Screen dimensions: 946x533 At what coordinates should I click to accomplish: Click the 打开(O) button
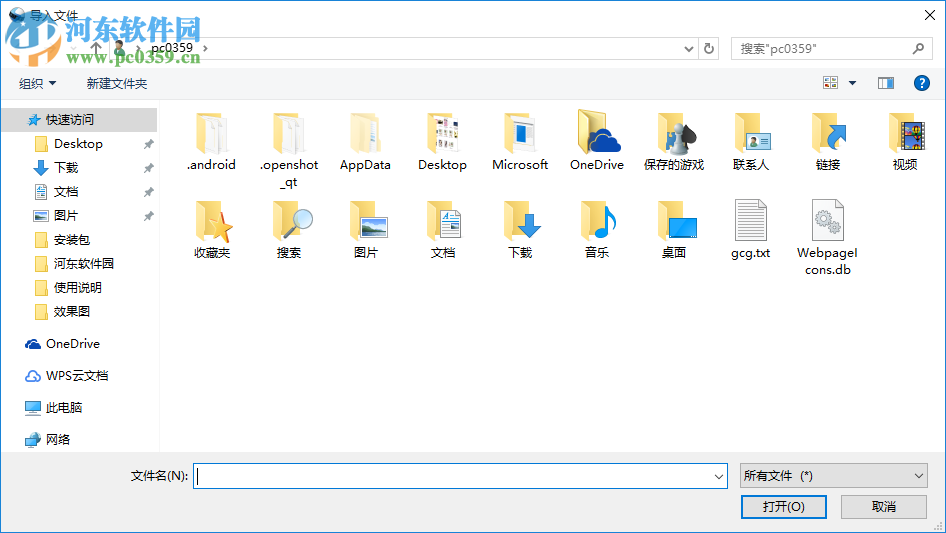tap(784, 506)
